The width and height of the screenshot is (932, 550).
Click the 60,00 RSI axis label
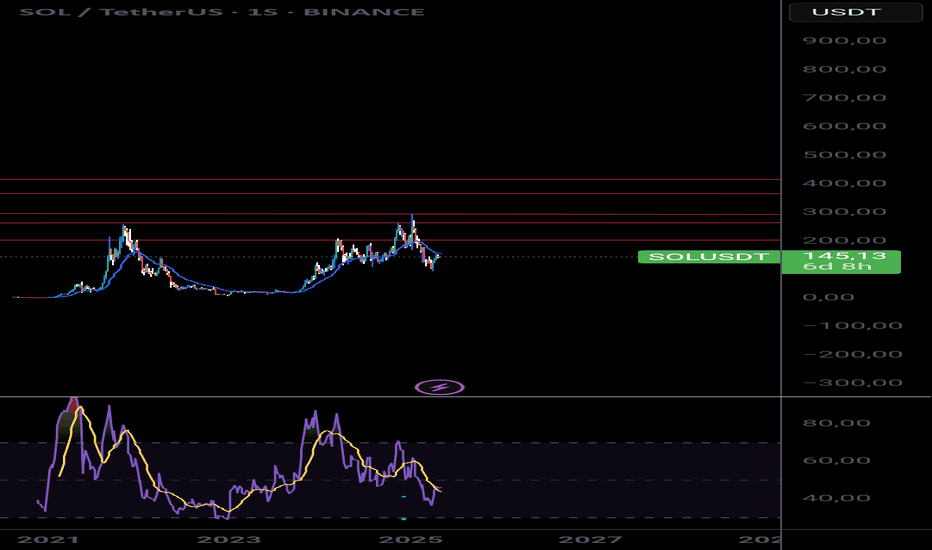point(836,460)
